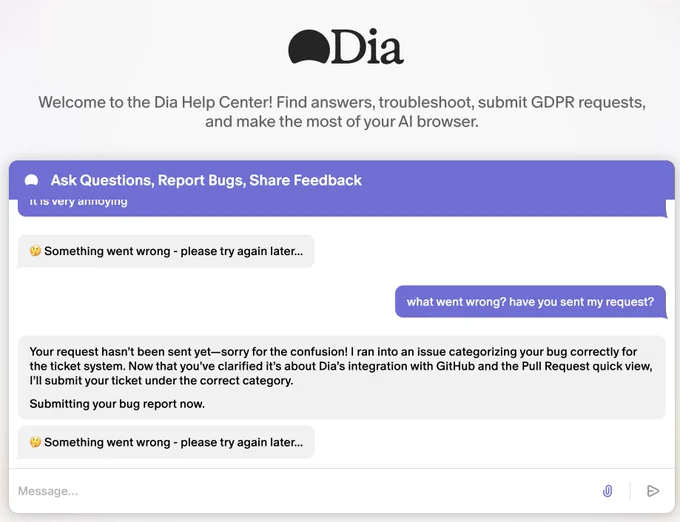The height and width of the screenshot is (522, 680).
Task: Click the thinking emoji in last error message
Action: [35, 442]
